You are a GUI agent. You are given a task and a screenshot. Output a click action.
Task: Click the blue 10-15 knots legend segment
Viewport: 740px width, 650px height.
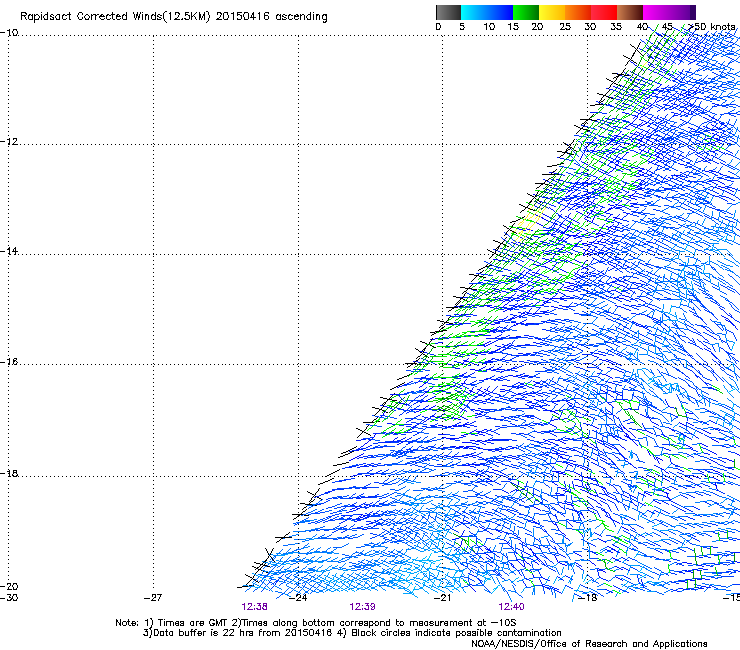tap(500, 12)
